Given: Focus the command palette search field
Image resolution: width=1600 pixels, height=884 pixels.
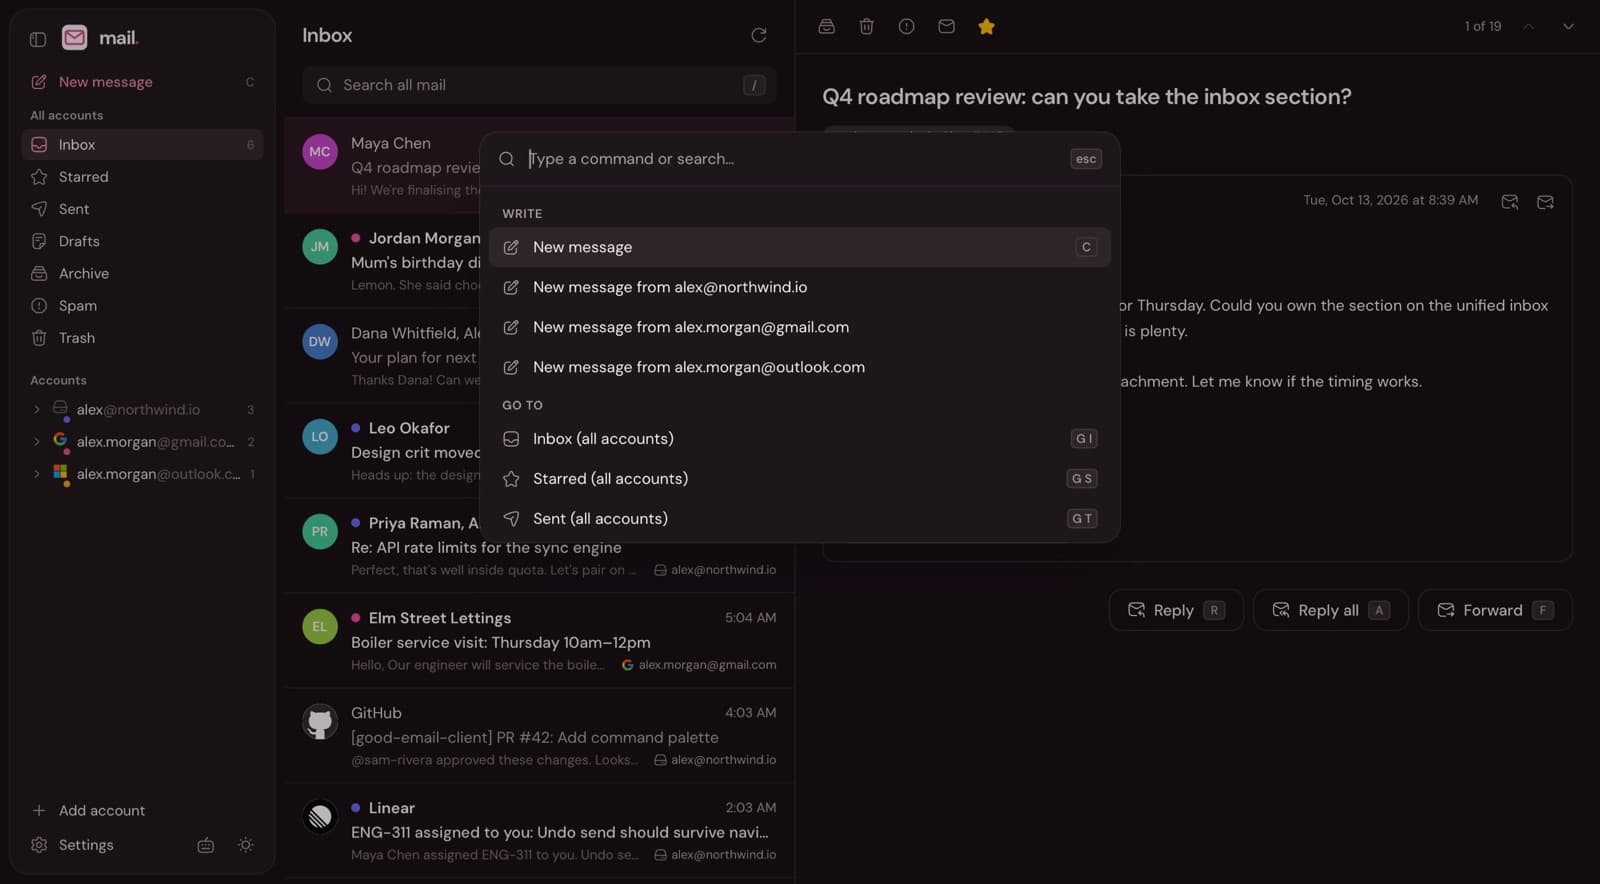Looking at the screenshot, I should (790, 159).
